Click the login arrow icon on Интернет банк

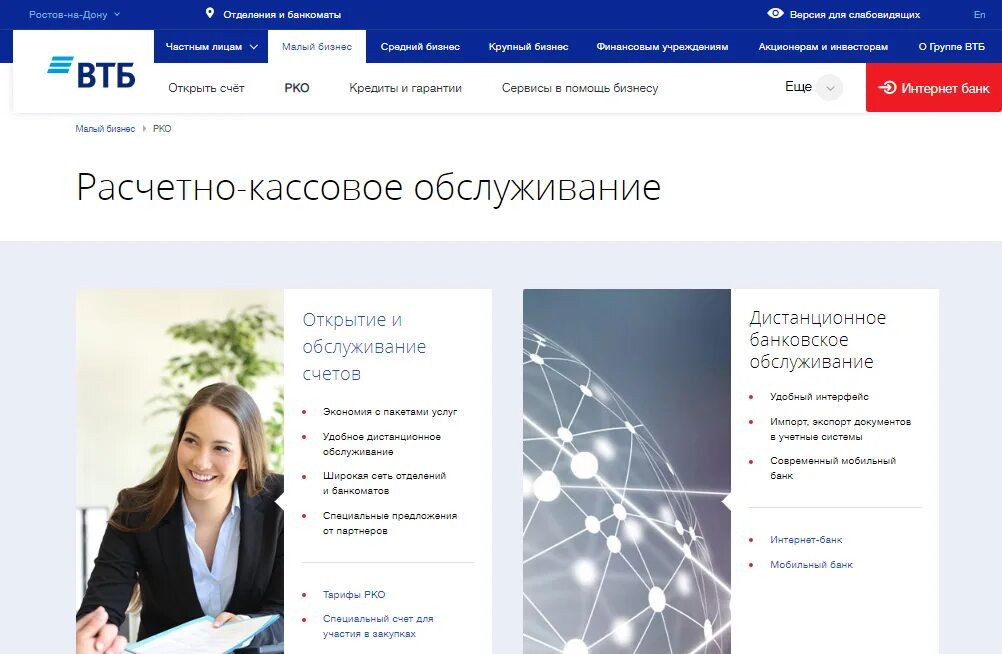point(887,88)
